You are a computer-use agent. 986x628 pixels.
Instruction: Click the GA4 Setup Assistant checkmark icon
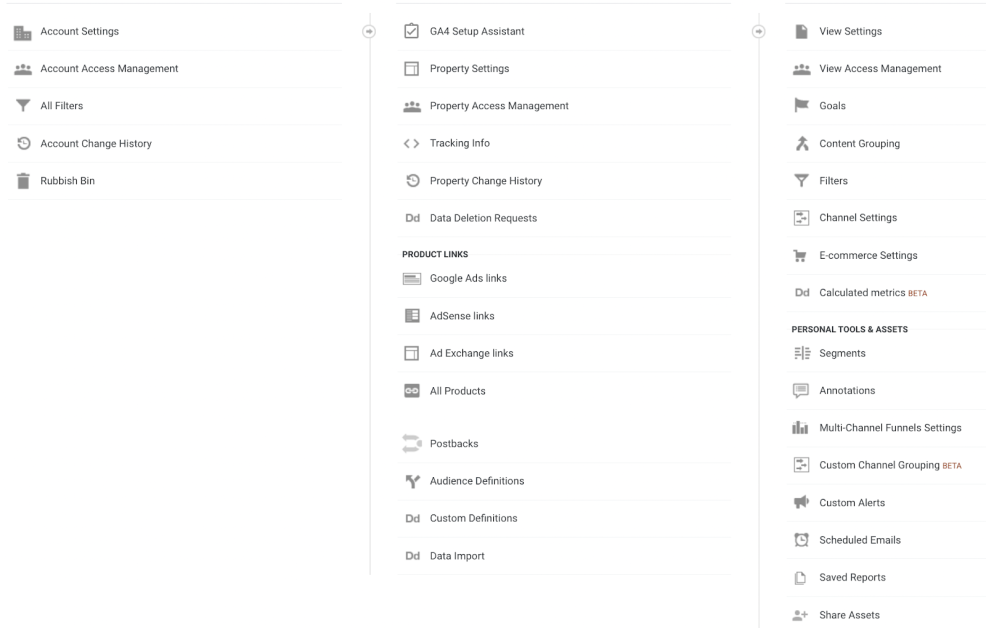(411, 32)
